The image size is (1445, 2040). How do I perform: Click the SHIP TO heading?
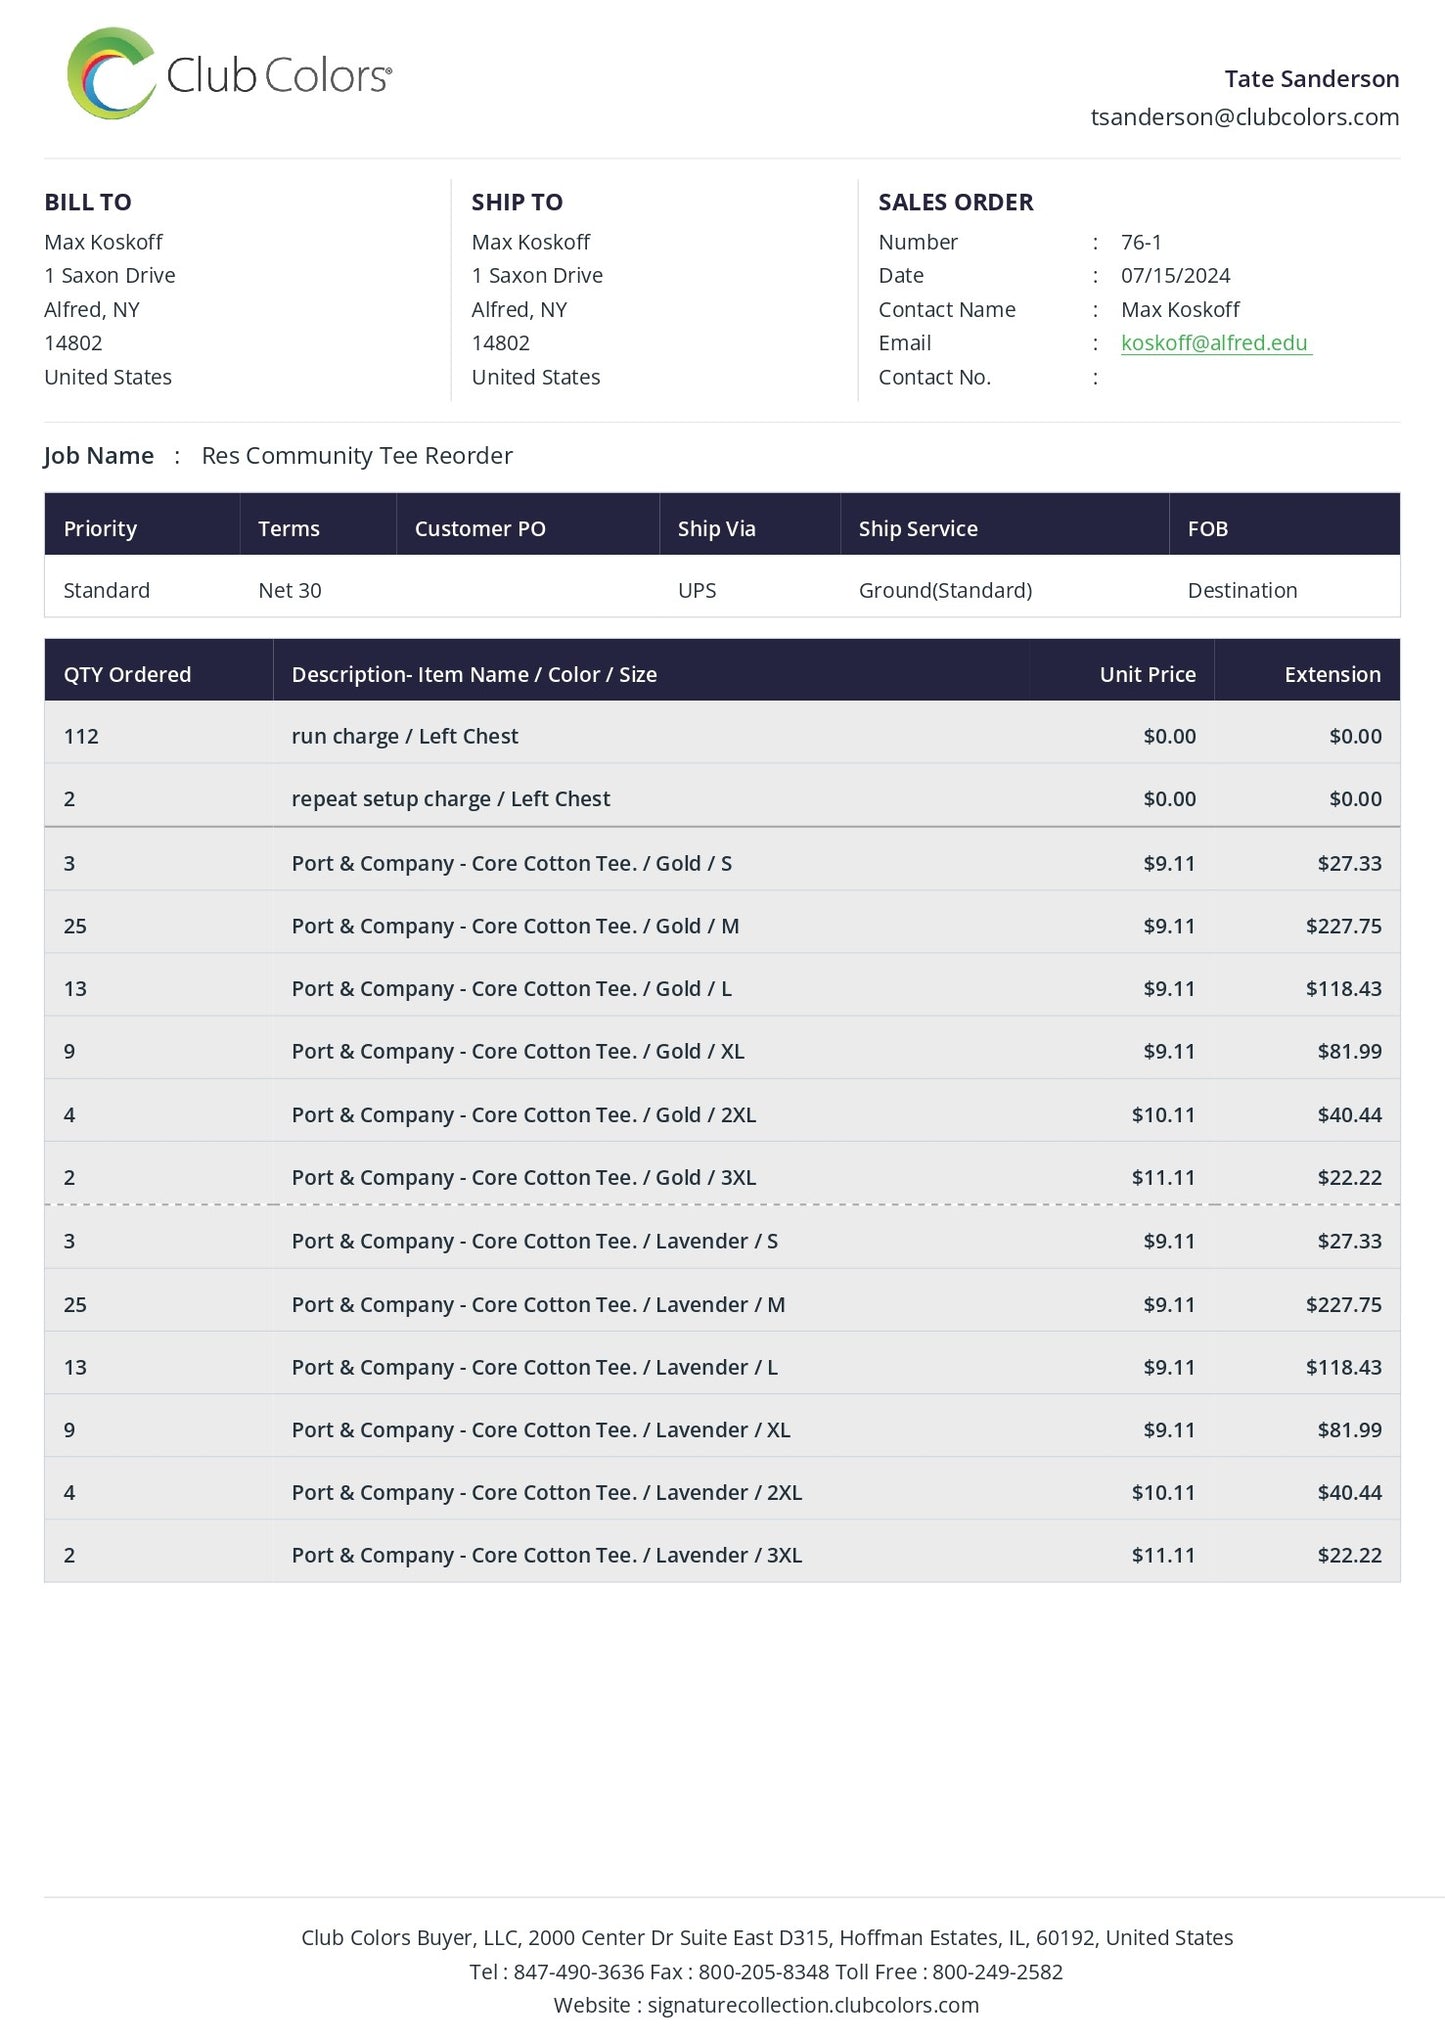517,202
